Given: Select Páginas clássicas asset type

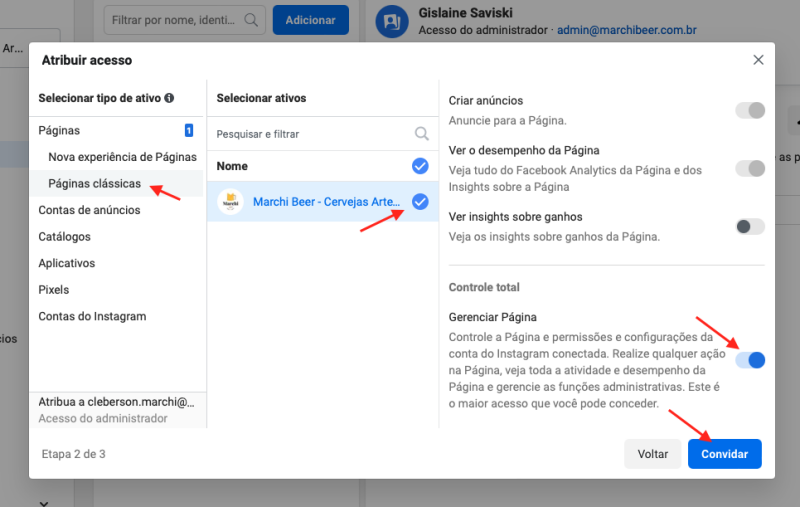Looking at the screenshot, I should (x=94, y=184).
